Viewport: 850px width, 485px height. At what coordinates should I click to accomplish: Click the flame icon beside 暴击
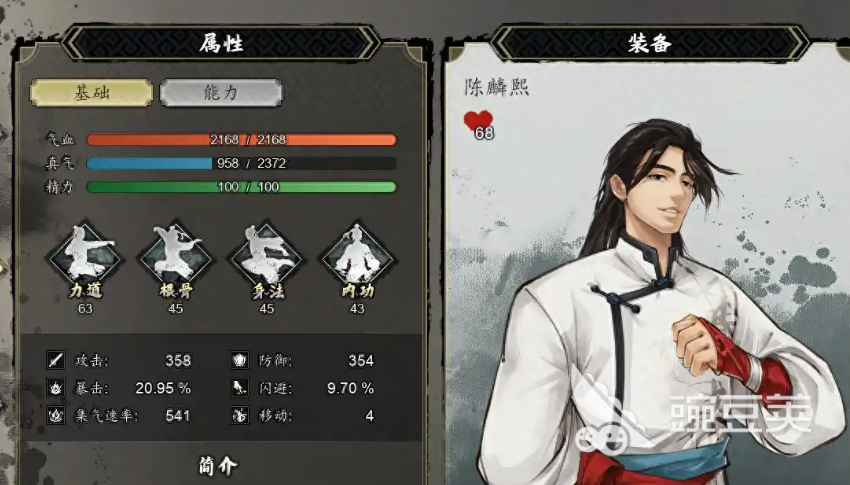tap(56, 388)
